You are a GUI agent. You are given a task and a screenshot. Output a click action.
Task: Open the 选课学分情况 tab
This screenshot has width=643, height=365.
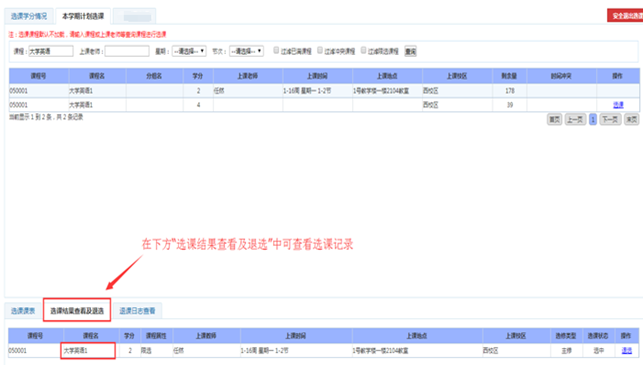point(29,16)
